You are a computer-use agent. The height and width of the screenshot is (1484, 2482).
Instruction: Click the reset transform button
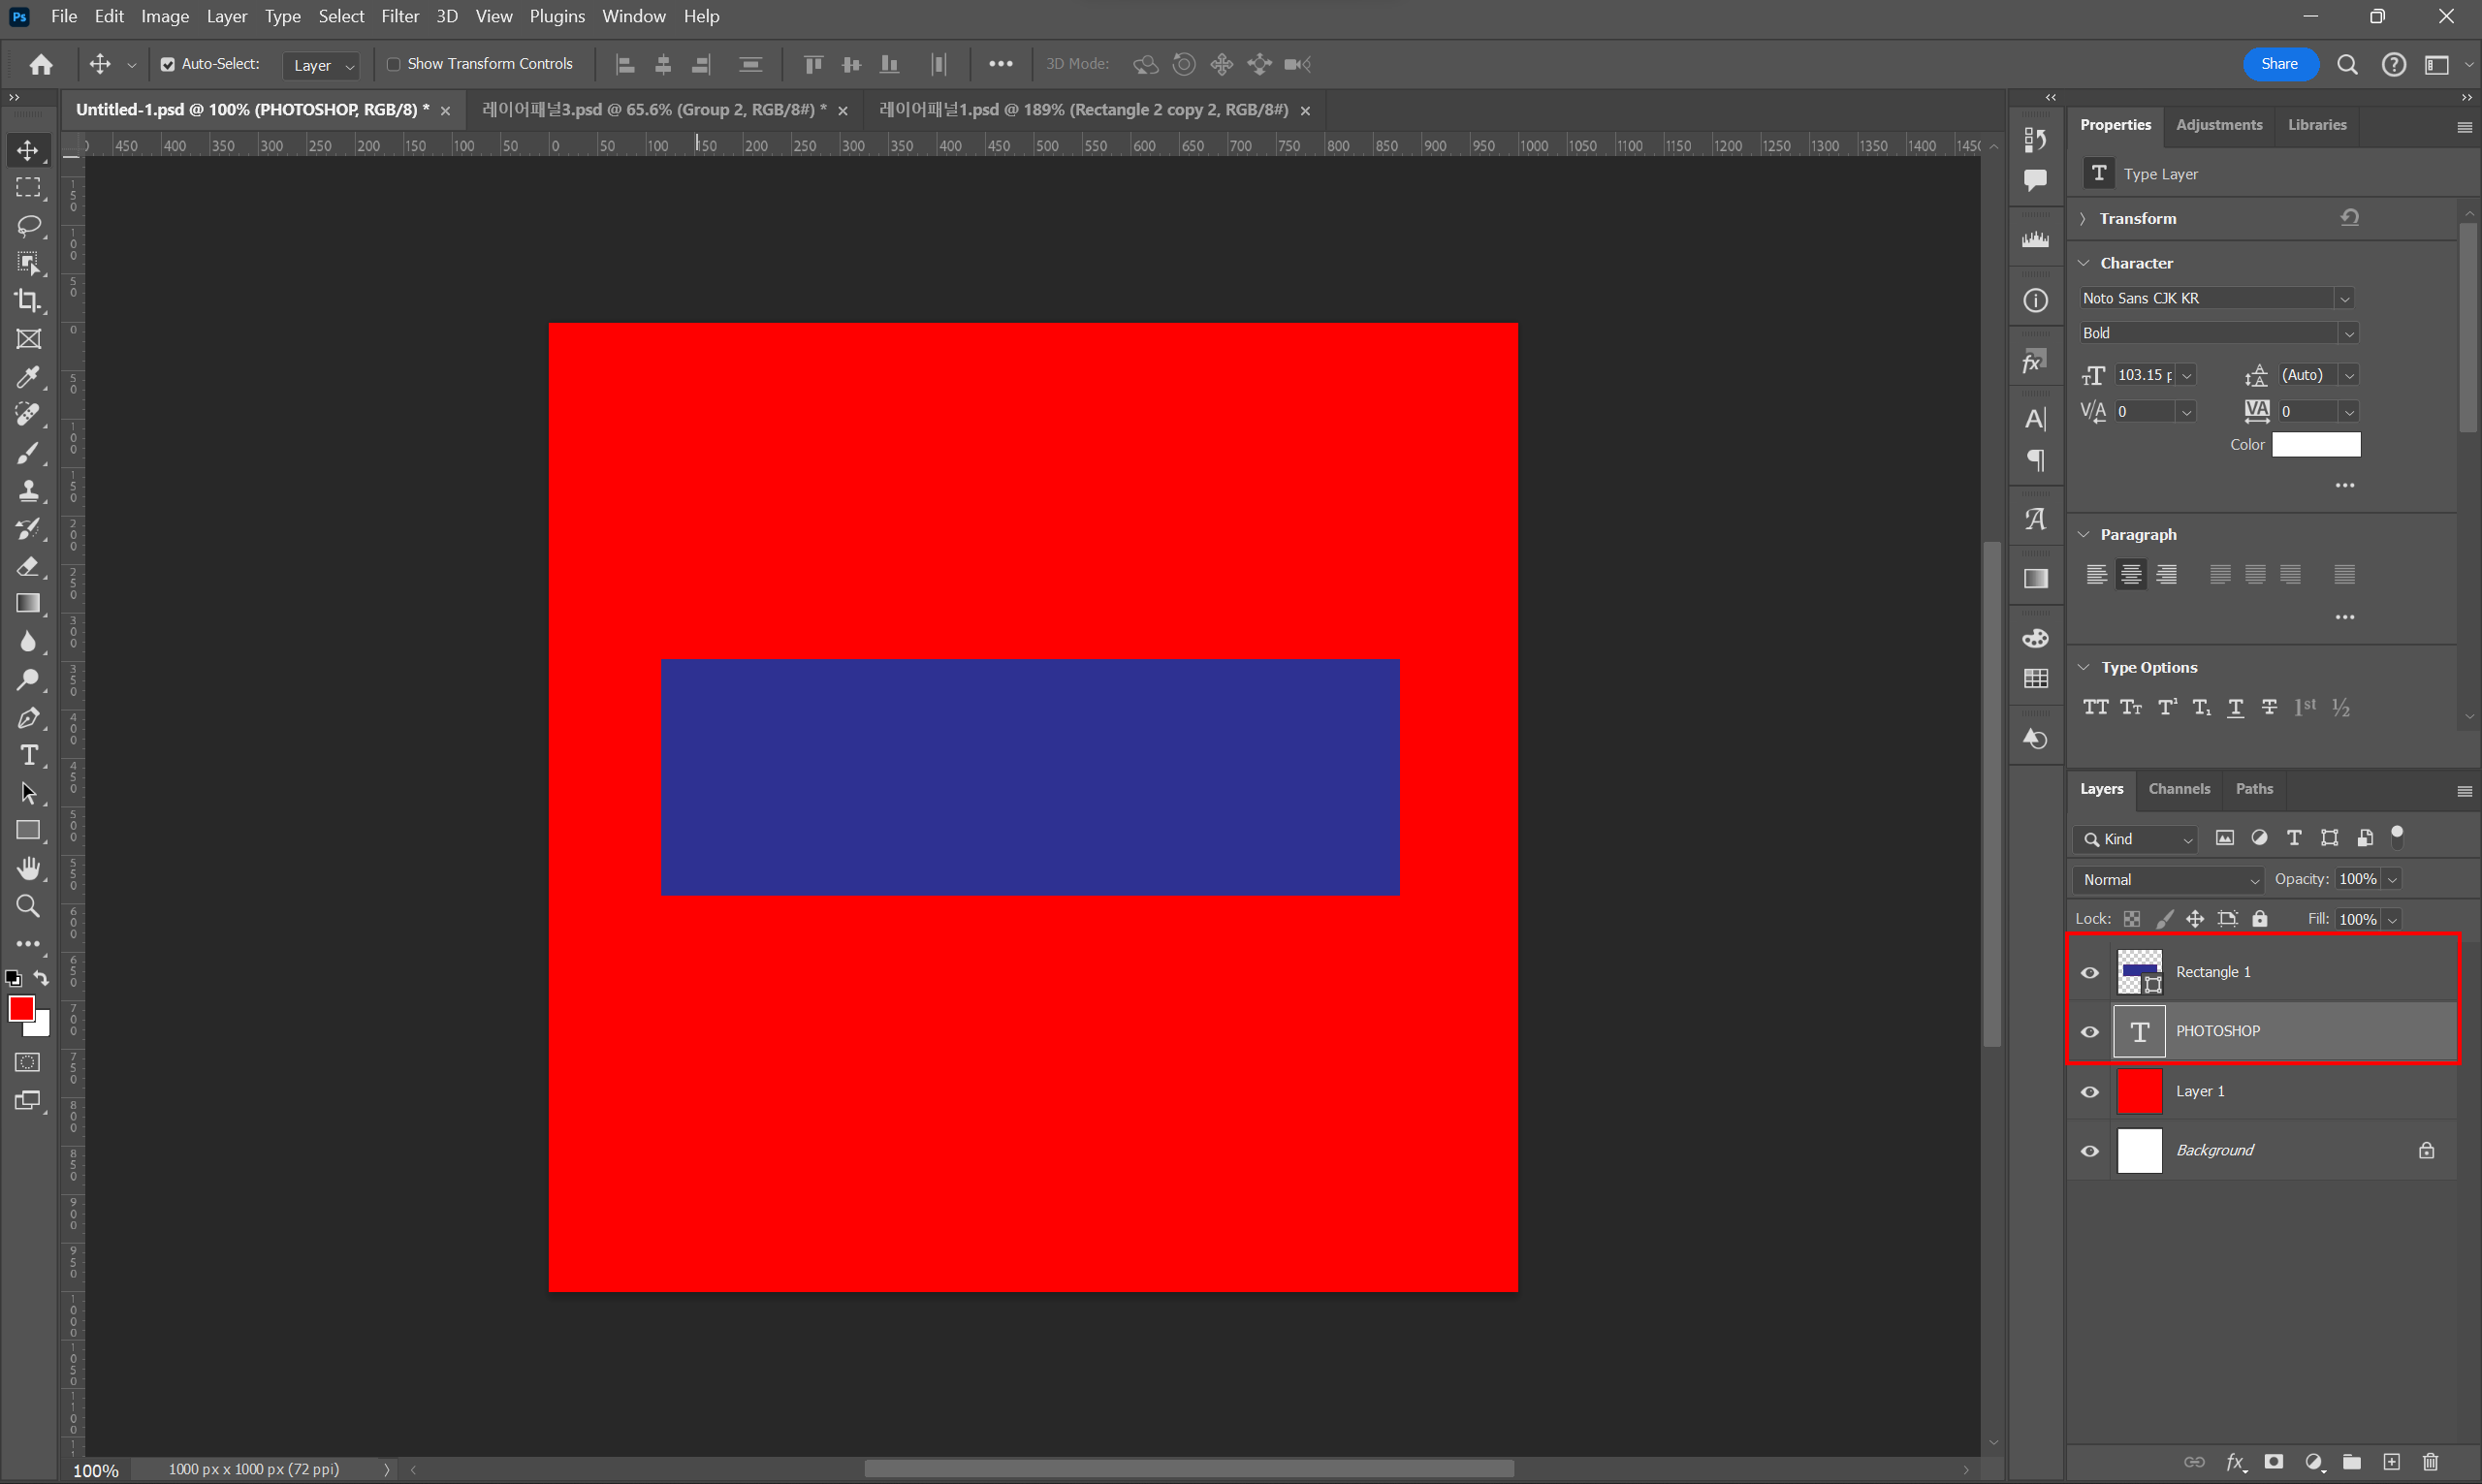point(2349,217)
